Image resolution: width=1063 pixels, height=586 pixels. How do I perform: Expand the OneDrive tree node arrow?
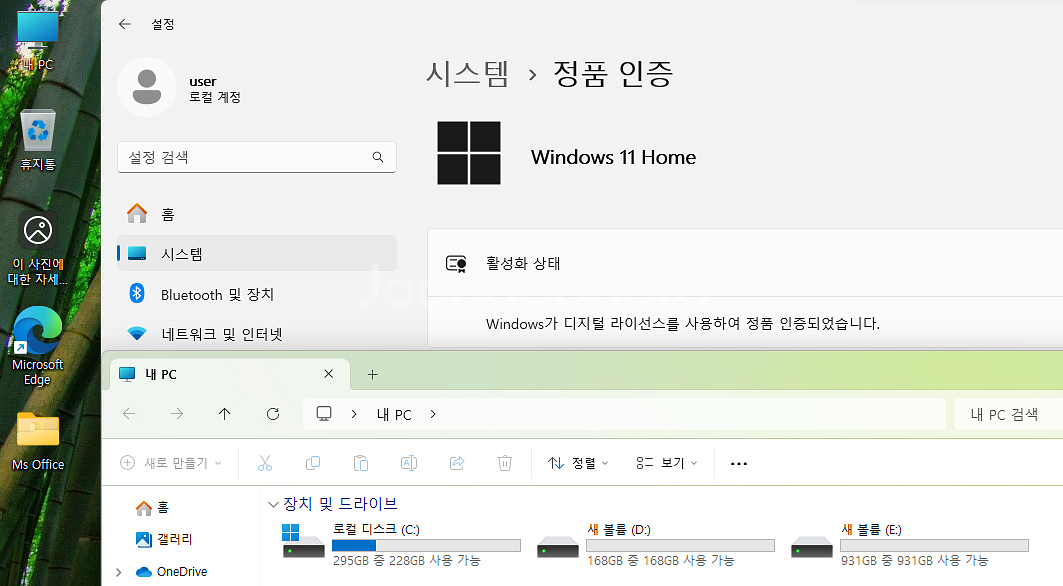pos(119,572)
